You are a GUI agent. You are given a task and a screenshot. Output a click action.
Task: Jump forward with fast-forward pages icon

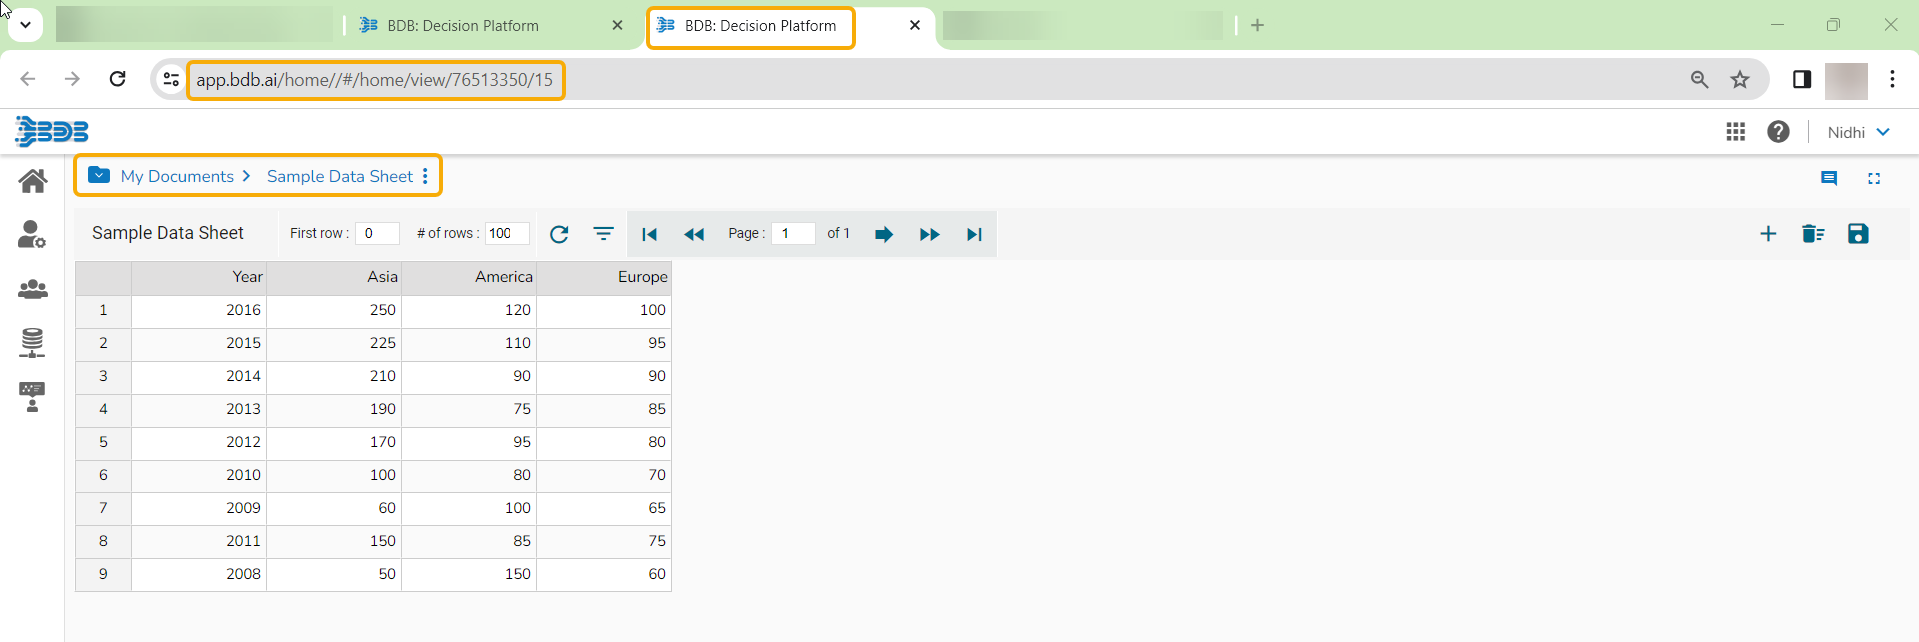pos(929,234)
